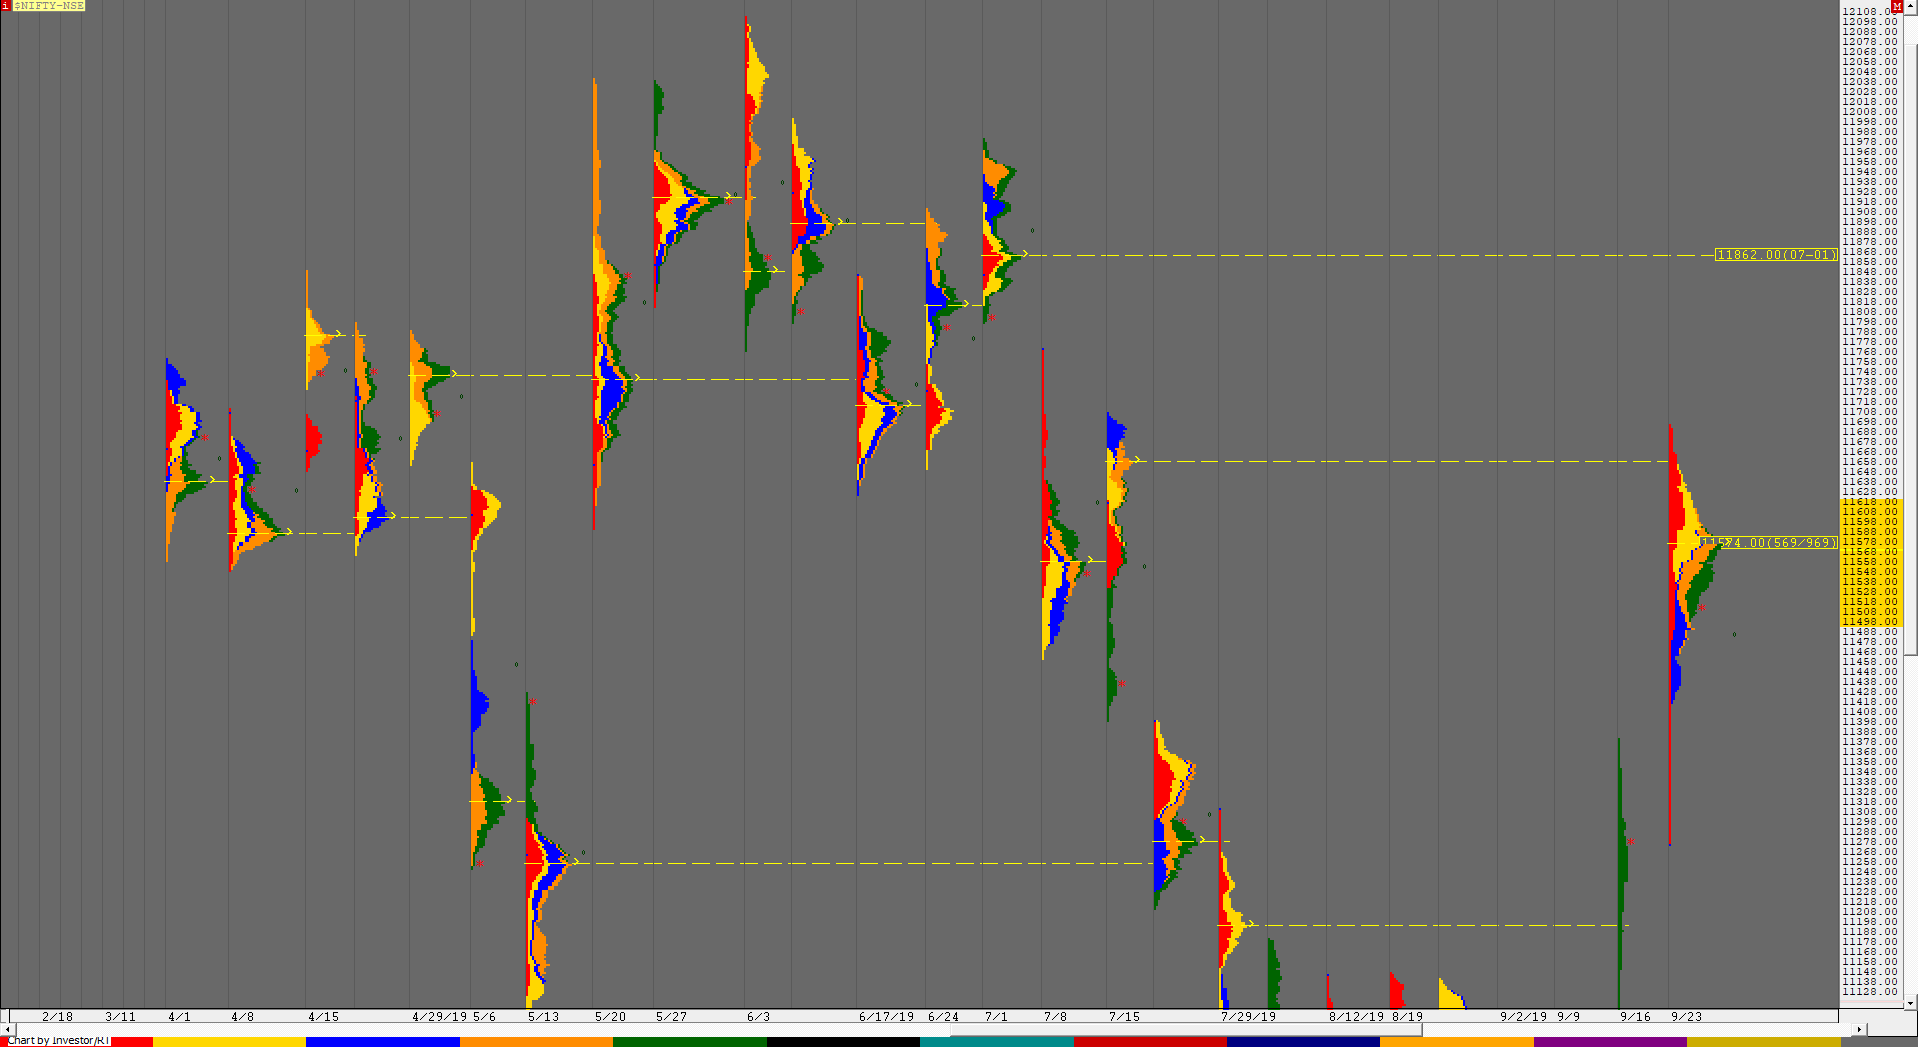Click the purple legend color swatch
The width and height of the screenshot is (1918, 1047).
[x=1610, y=1042]
